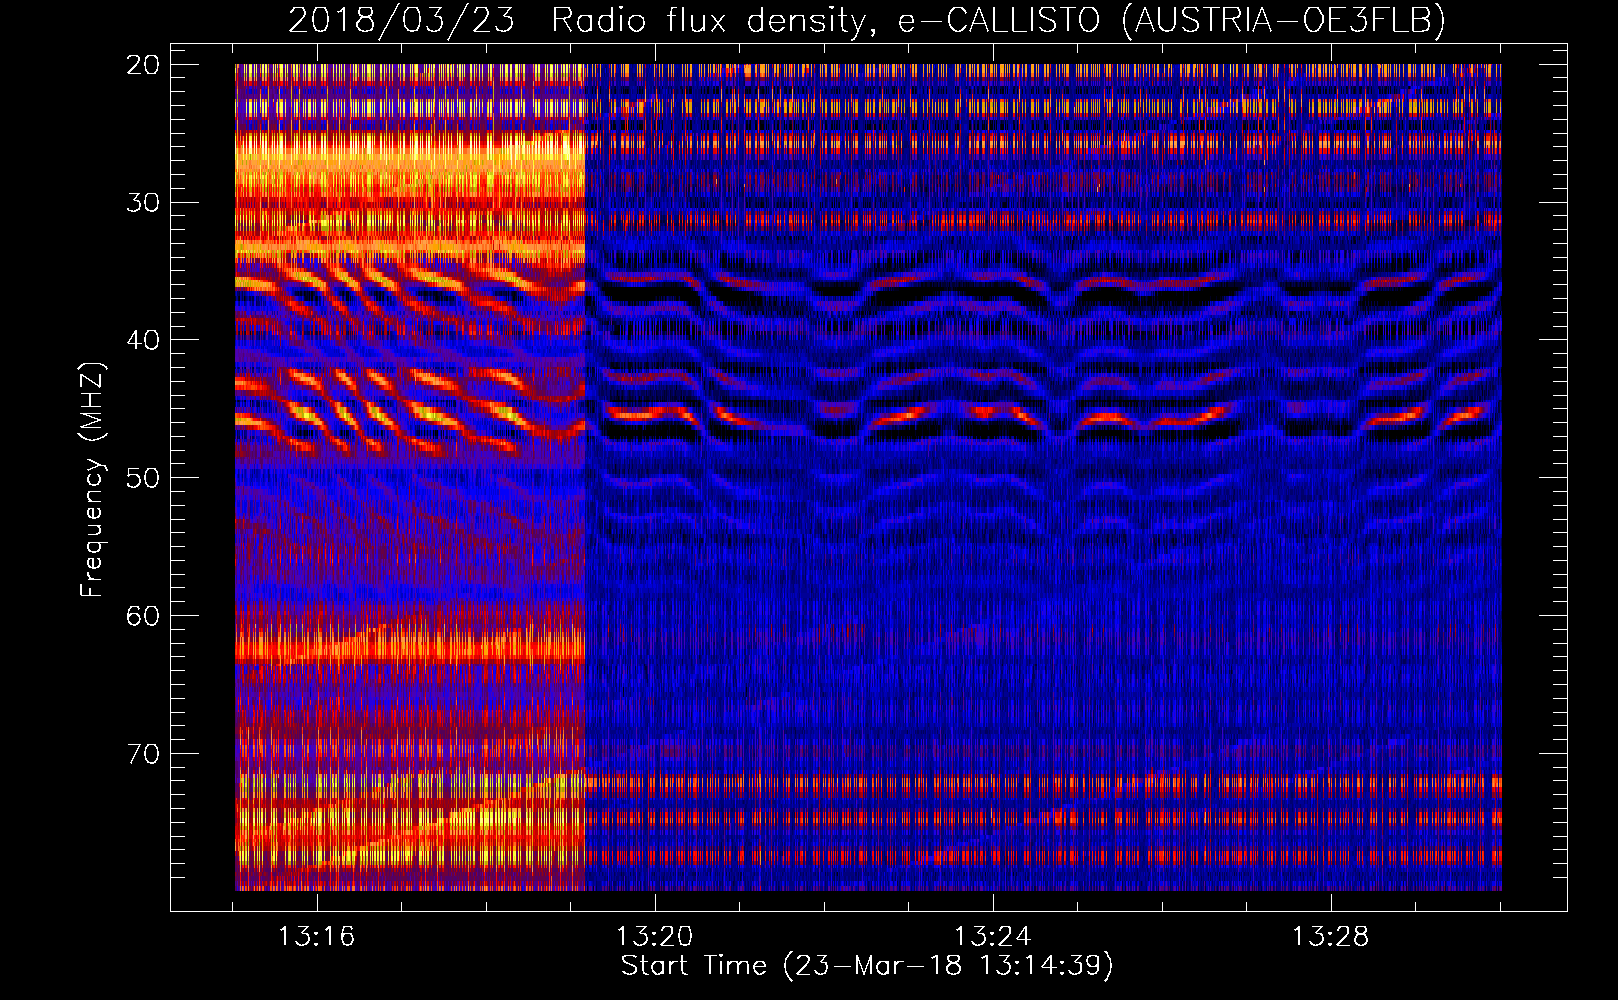Click the time tick label '13:20'
The image size is (1618, 1000).
tap(655, 937)
